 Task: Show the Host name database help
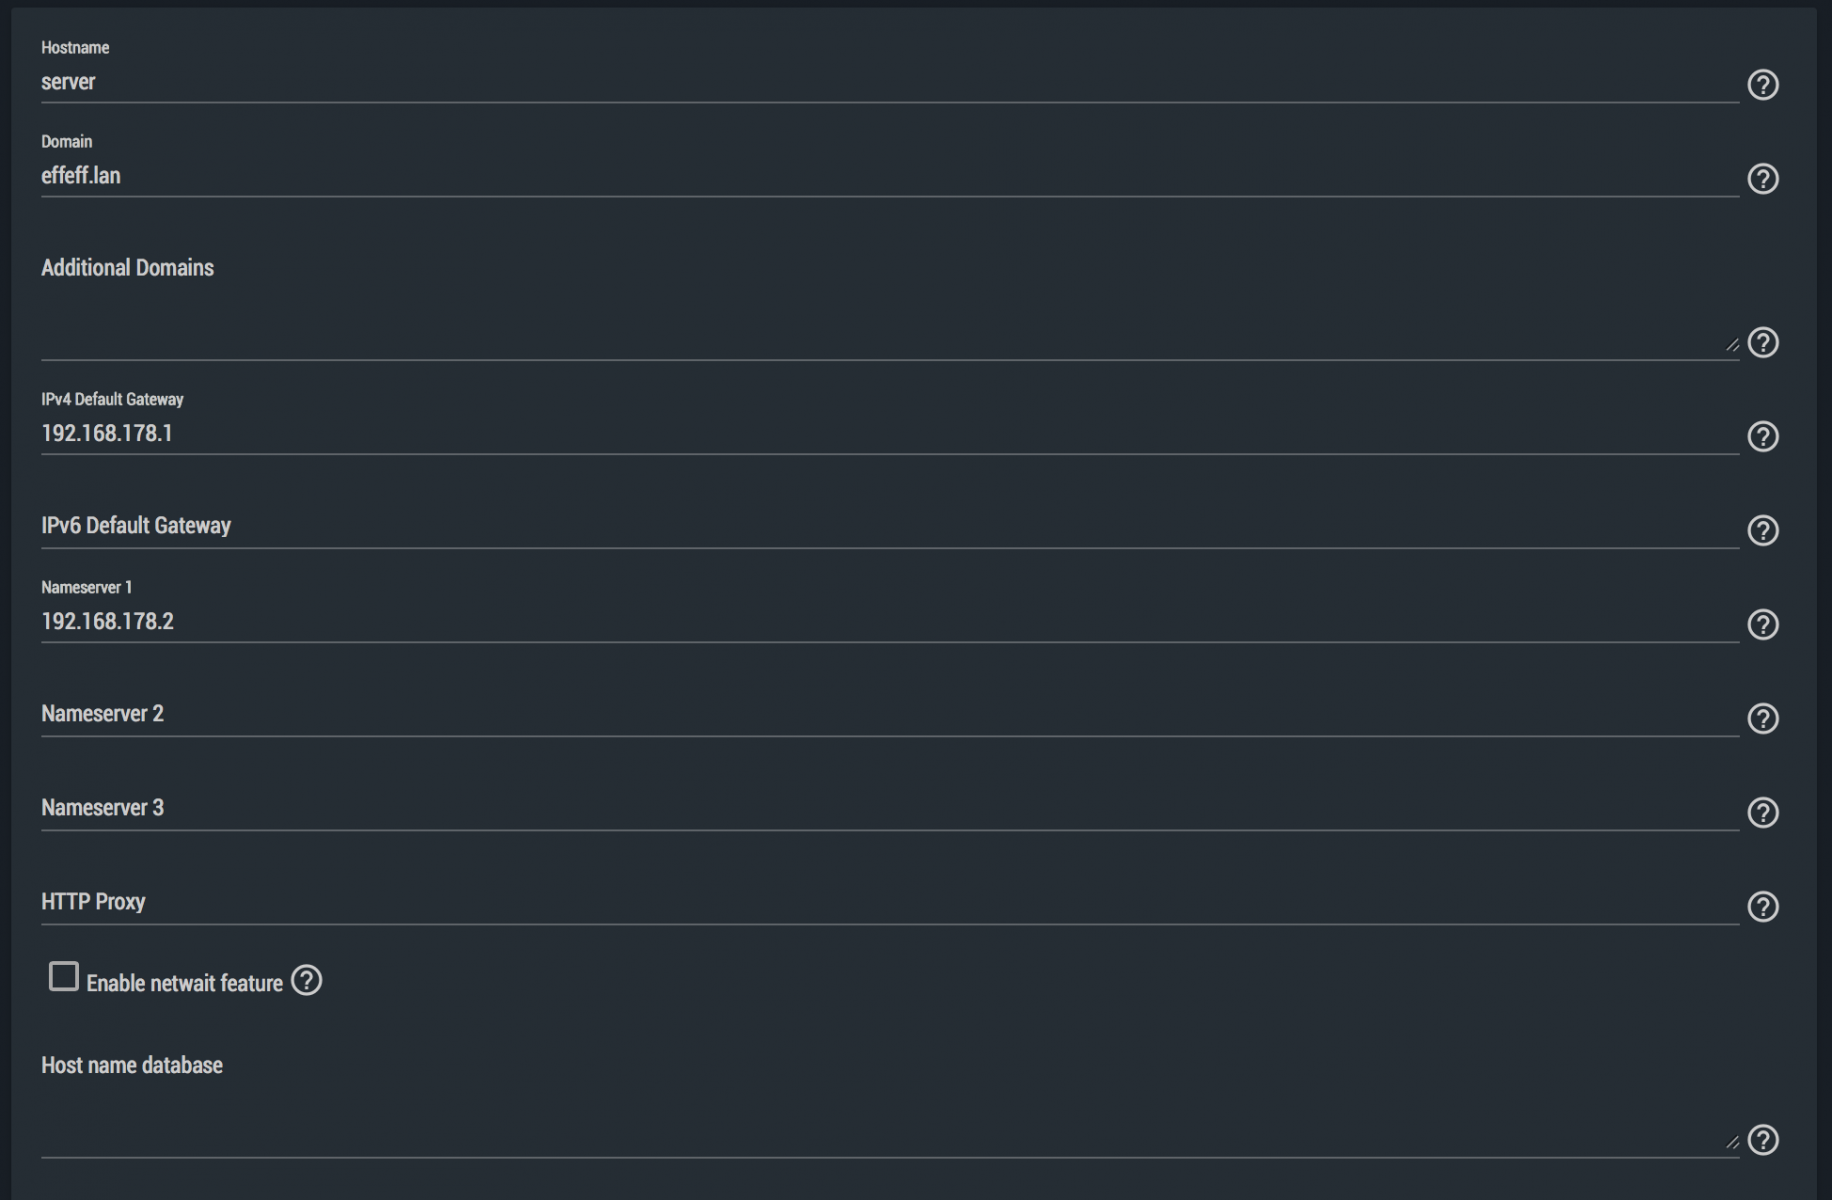(1762, 1140)
